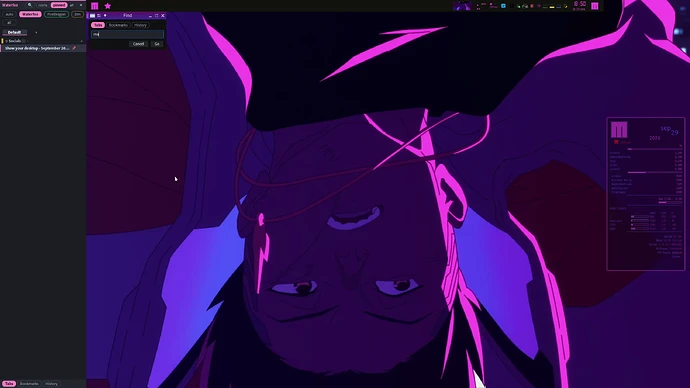The image size is (690, 388).
Task: Click the yellow indicator in top panel
Action: (x=552, y=7)
